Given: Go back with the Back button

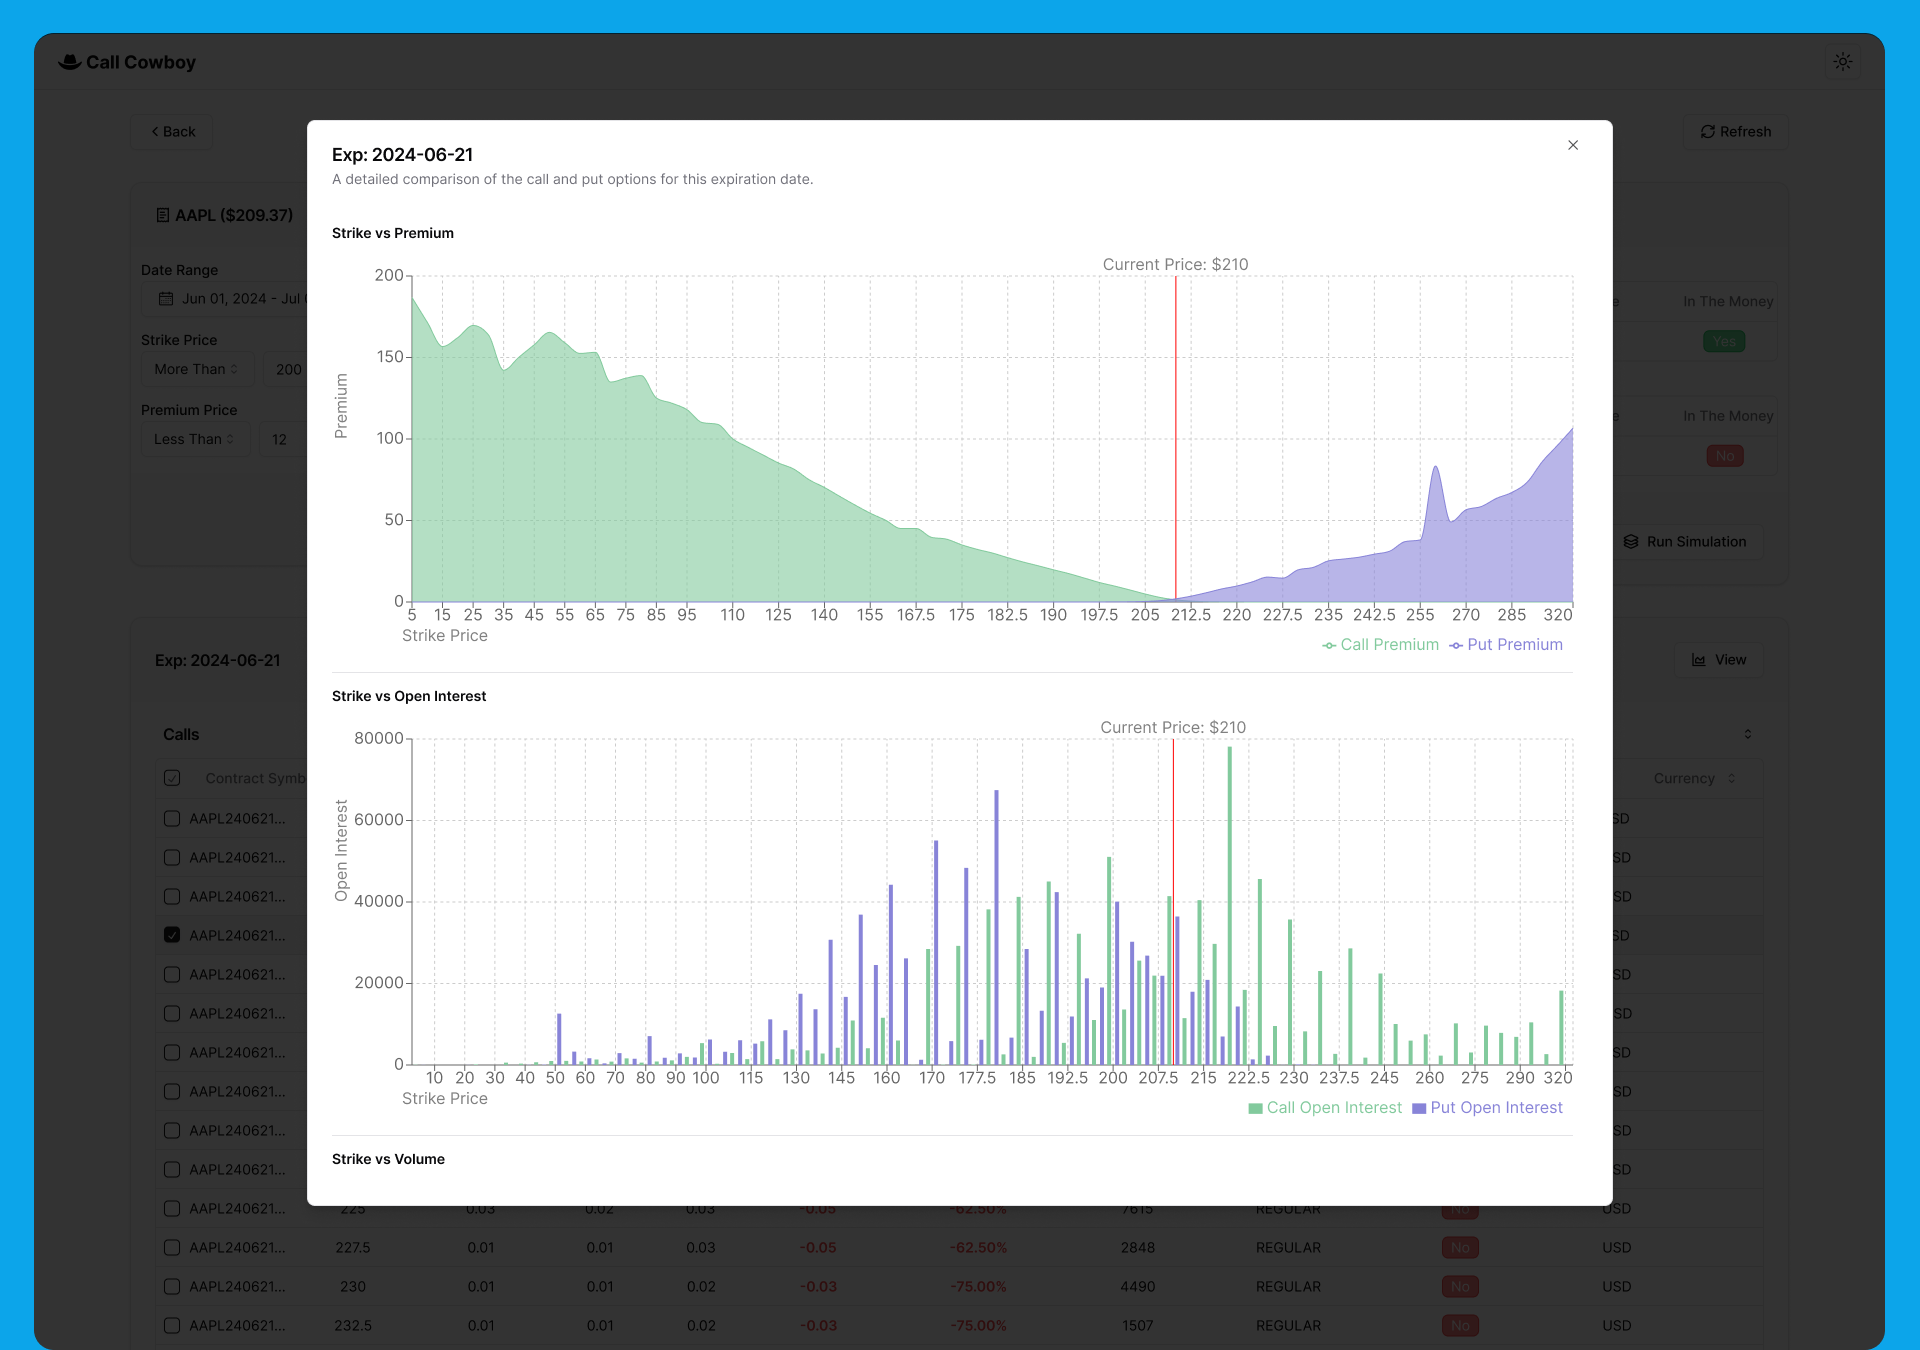Looking at the screenshot, I should pos(172,132).
